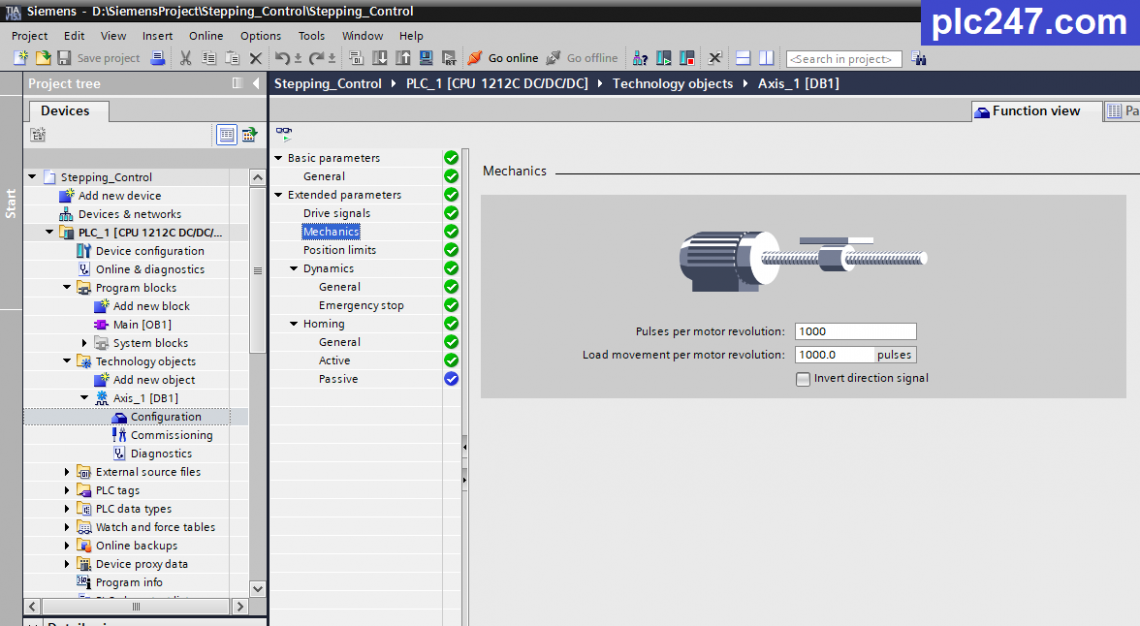Click the project tree scroll down arrow
Viewport: 1140px width, 626px height.
pos(257,589)
